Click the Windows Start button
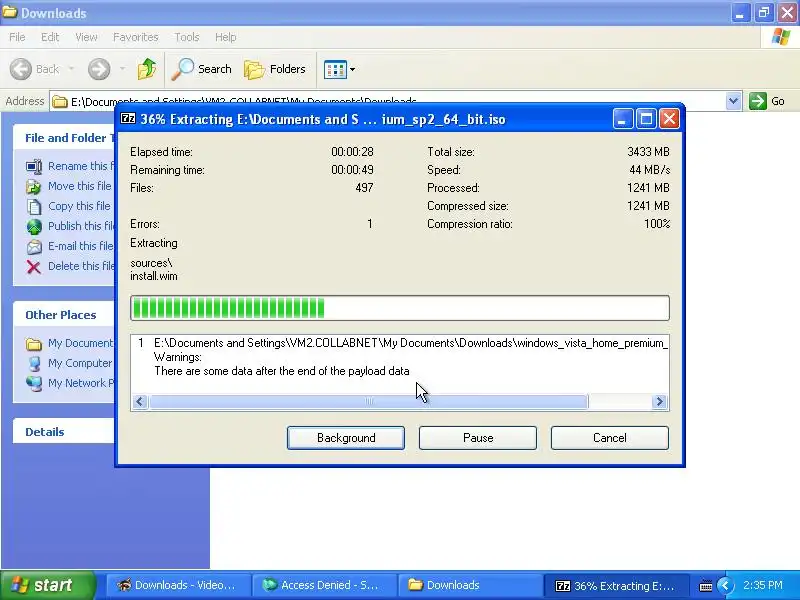 point(46,585)
